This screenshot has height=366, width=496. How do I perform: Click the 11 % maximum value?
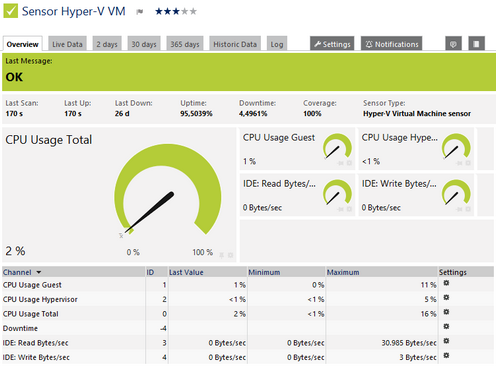(x=429, y=285)
